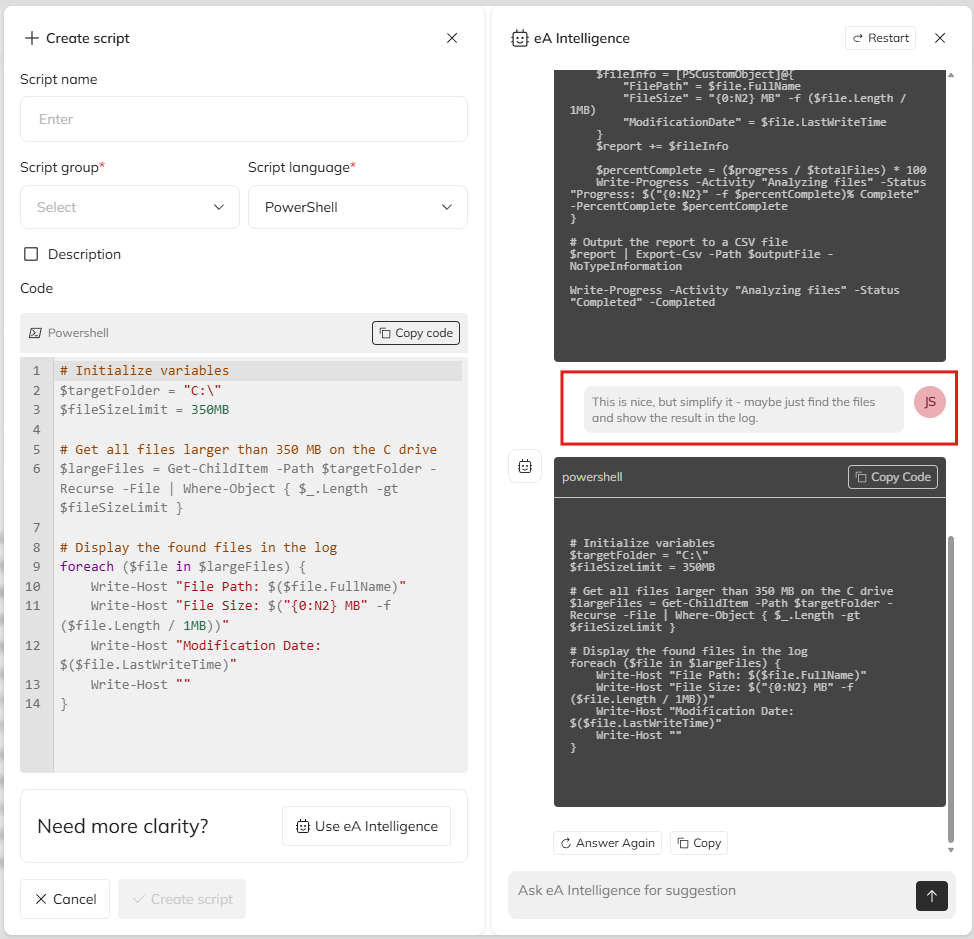Image resolution: width=974 pixels, height=939 pixels.
Task: Copy Code from the chat powershell block
Action: [x=893, y=477]
